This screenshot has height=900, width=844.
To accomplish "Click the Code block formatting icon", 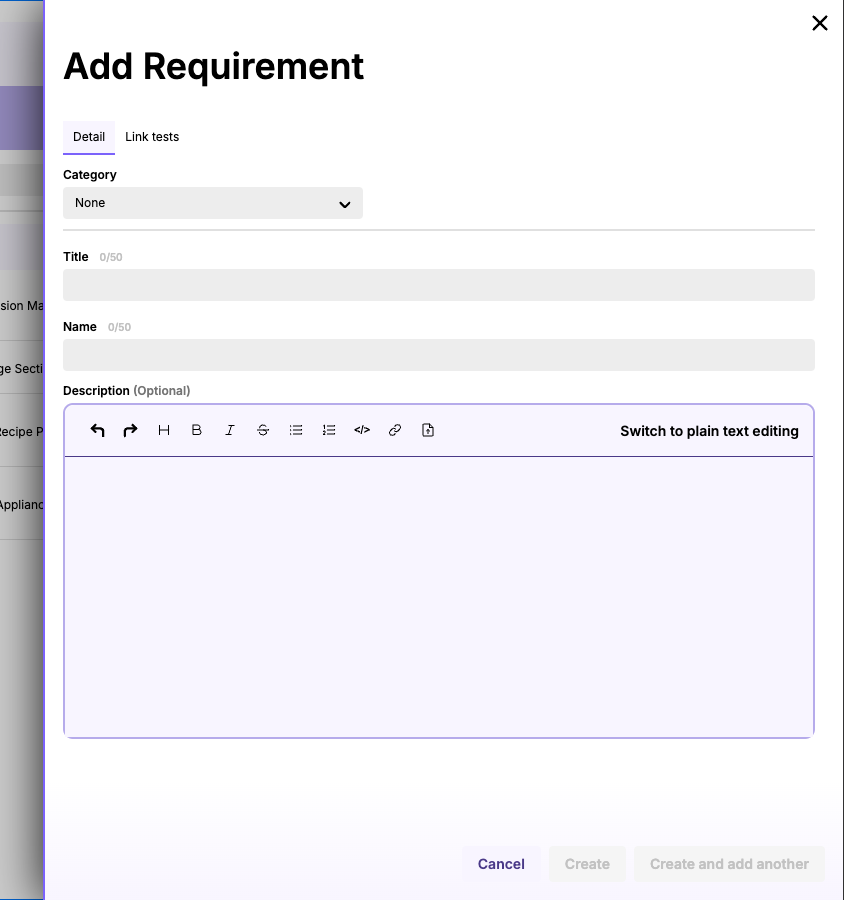I will coord(361,430).
